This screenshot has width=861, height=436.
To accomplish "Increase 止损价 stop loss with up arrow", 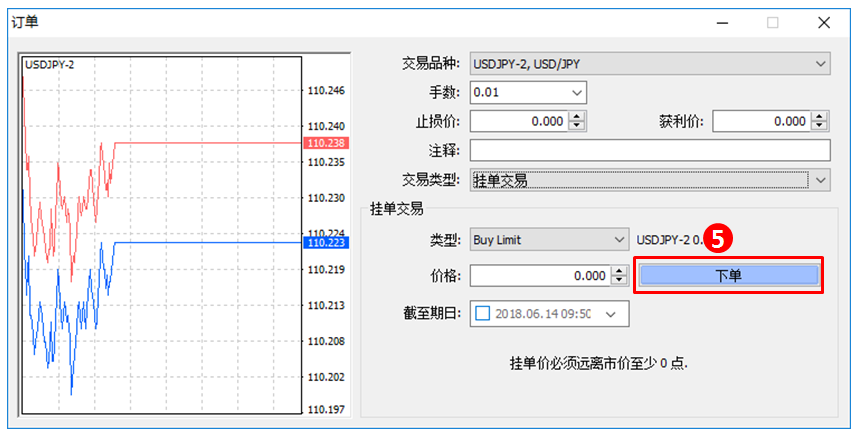I will [577, 117].
